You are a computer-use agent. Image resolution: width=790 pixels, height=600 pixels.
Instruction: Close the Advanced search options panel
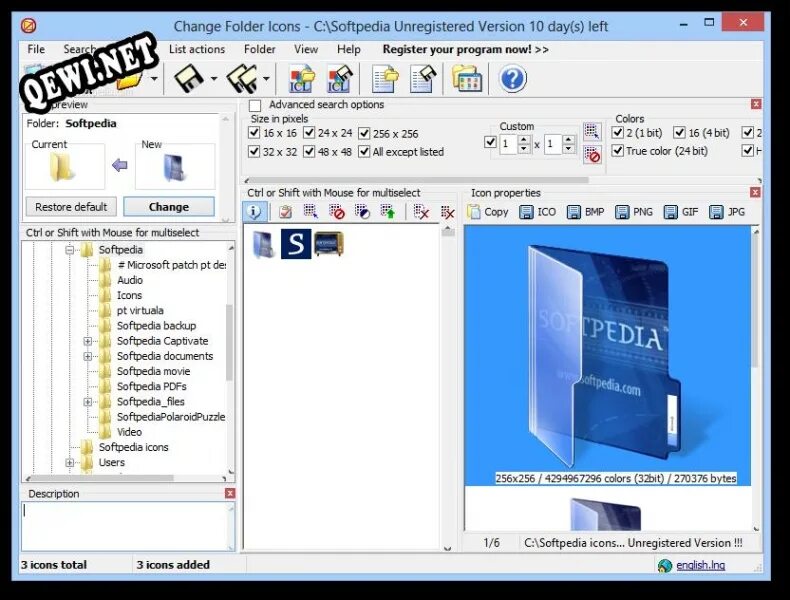pyautogui.click(x=756, y=104)
